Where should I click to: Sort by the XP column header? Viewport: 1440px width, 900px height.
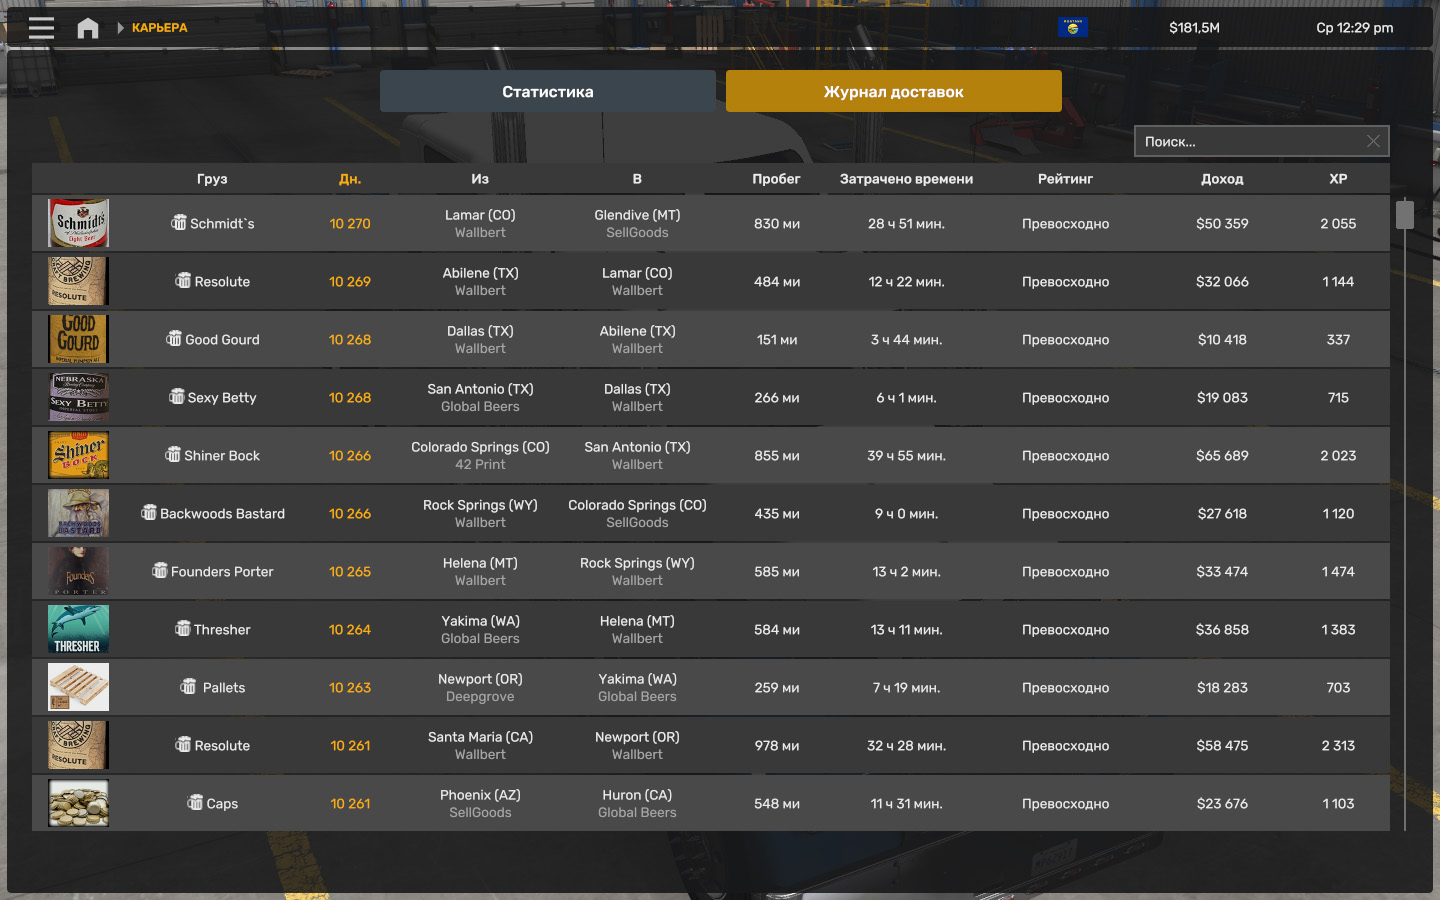[x=1338, y=179]
